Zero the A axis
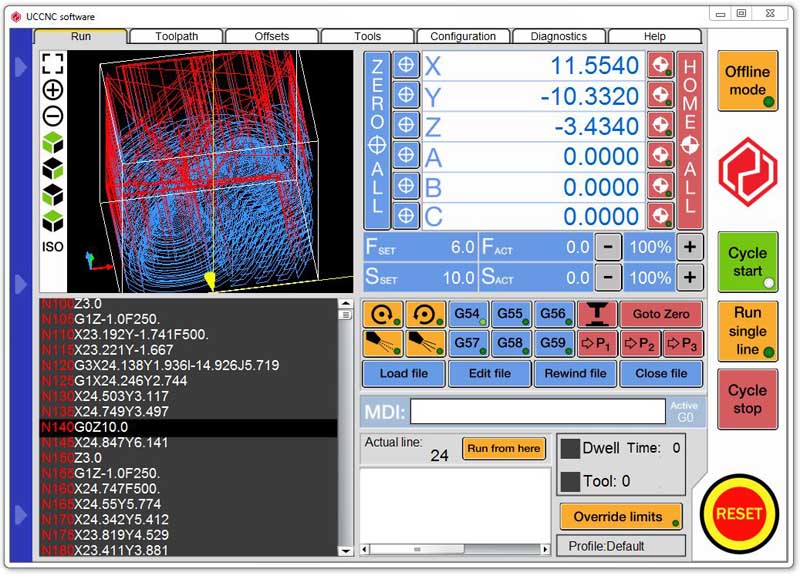The width and height of the screenshot is (800, 576). pyautogui.click(x=406, y=155)
